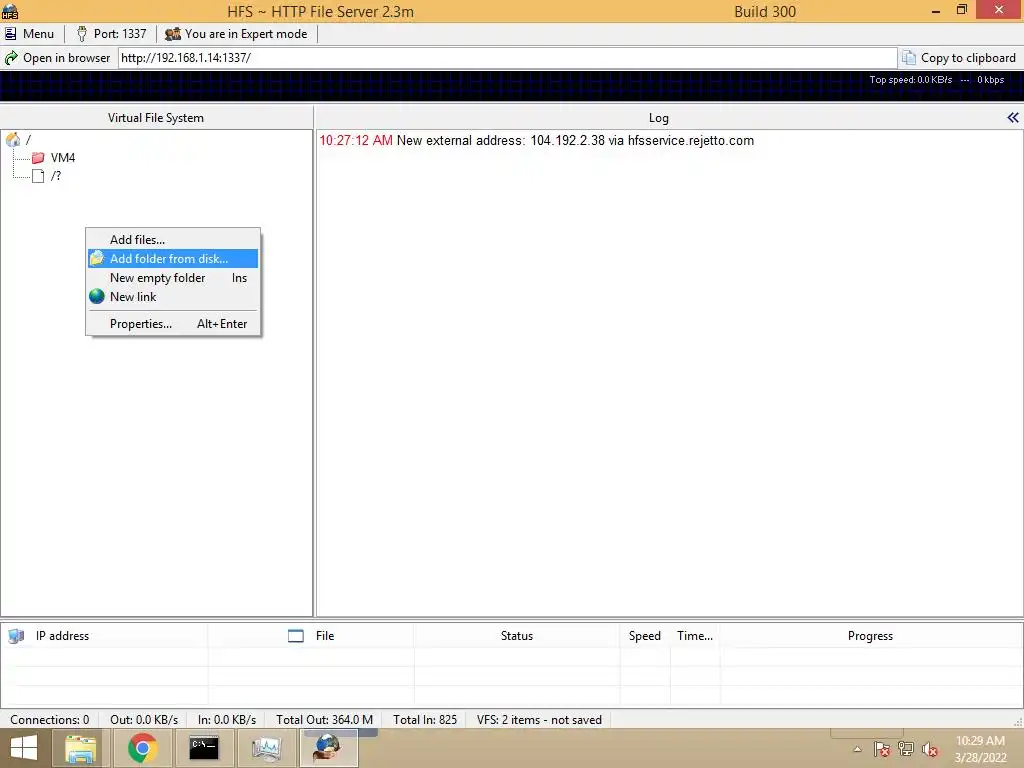Image resolution: width=1024 pixels, height=768 pixels.
Task: Click the Log panel header
Action: (x=658, y=118)
